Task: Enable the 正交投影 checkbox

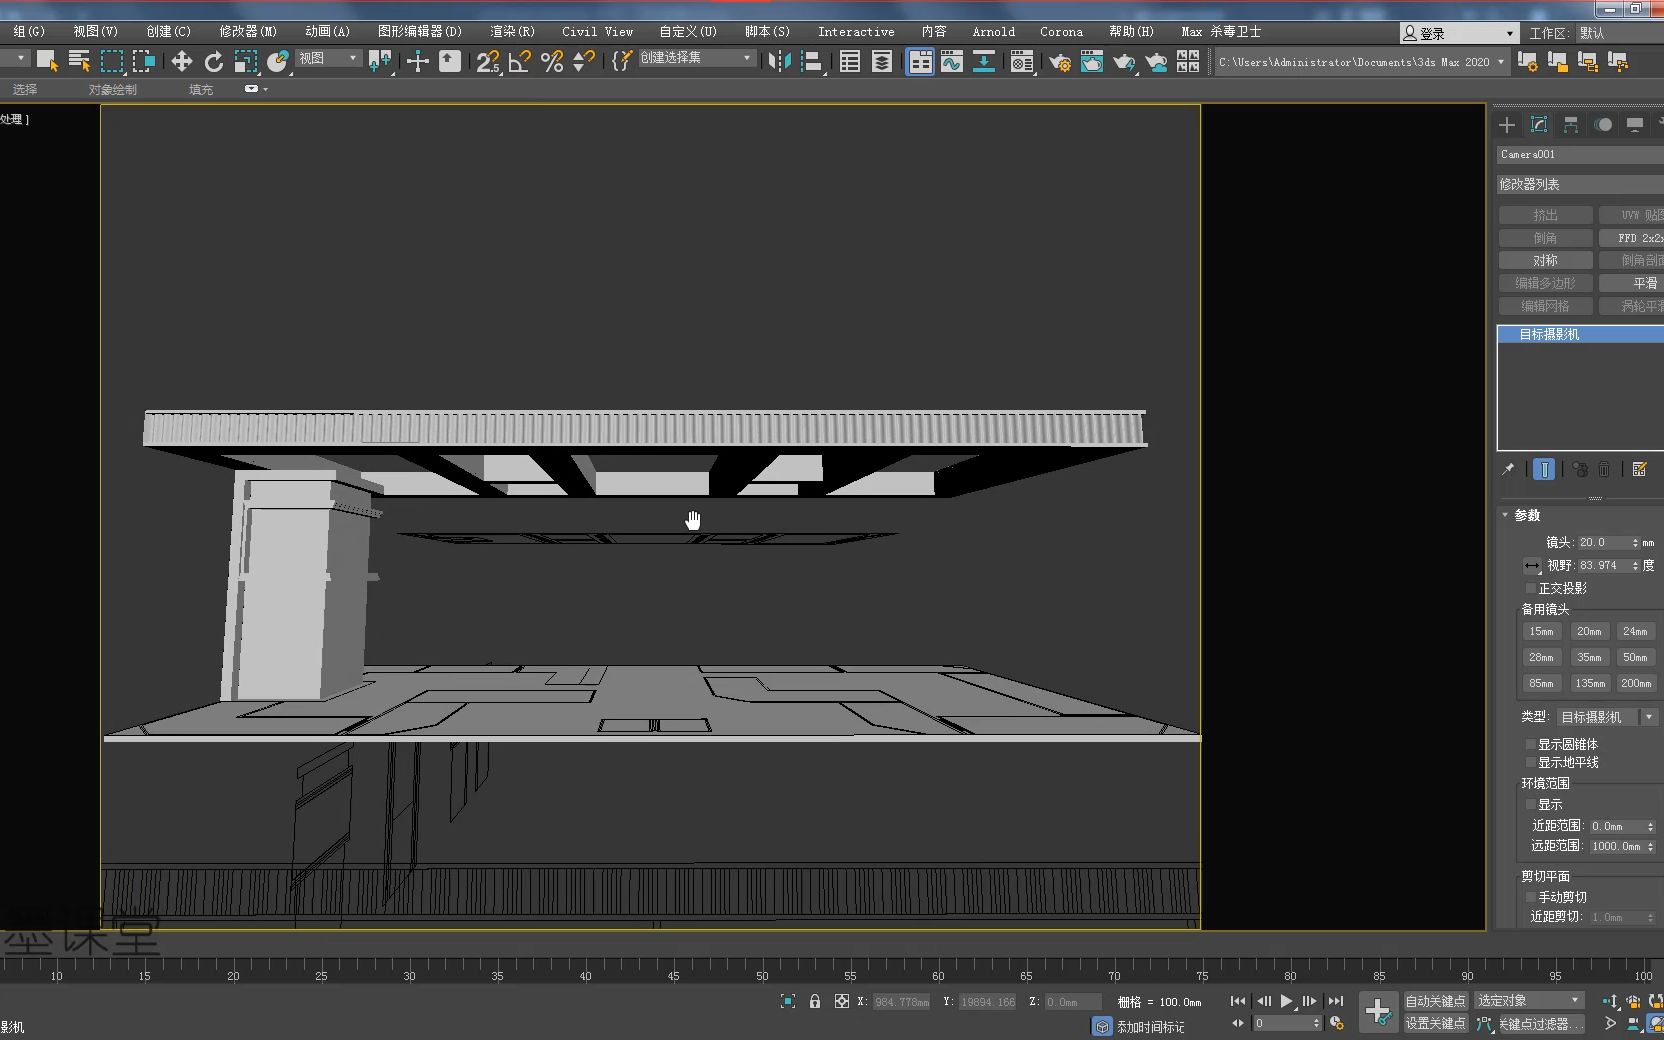Action: 1531,588
